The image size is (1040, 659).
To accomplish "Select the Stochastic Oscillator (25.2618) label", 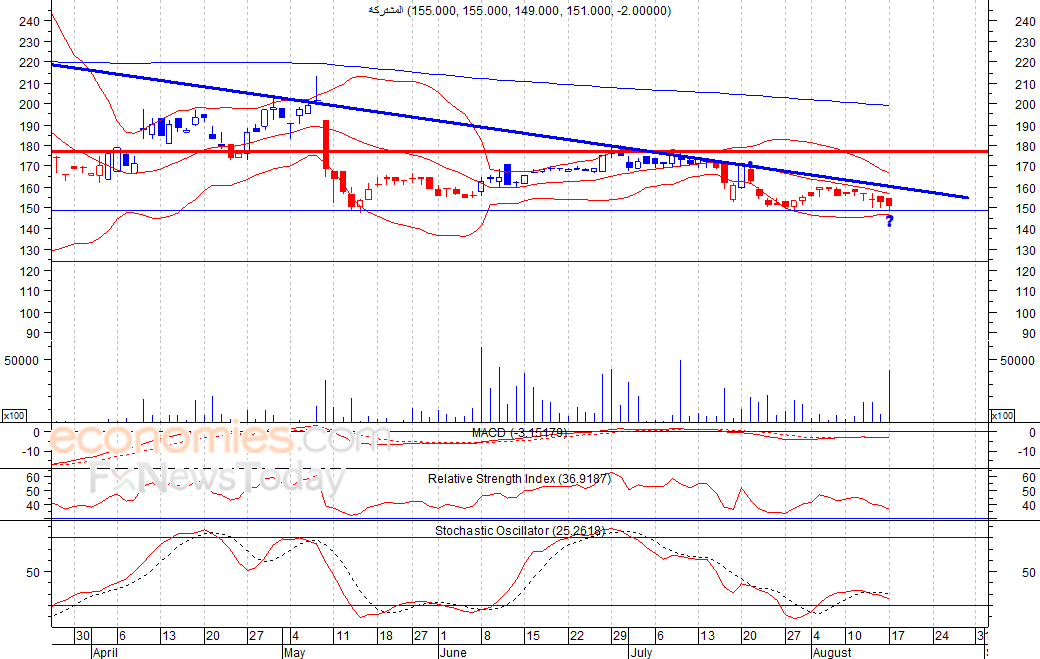I will tap(520, 530).
